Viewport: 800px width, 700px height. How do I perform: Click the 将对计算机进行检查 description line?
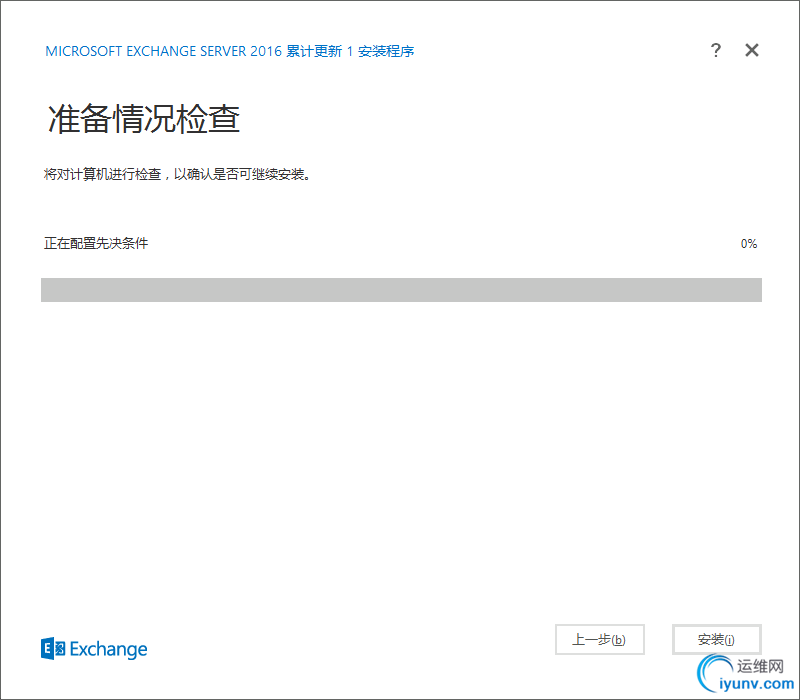[177, 174]
